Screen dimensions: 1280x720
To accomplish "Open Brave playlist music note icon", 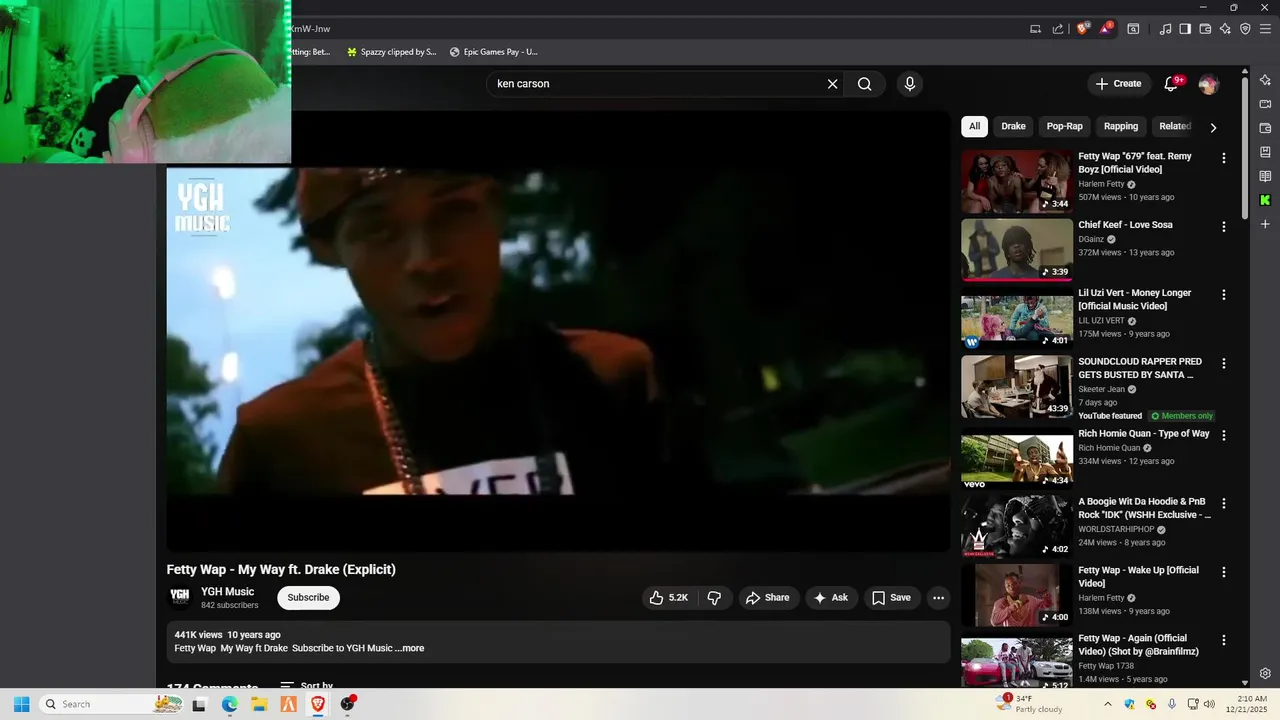I will point(1165,29).
